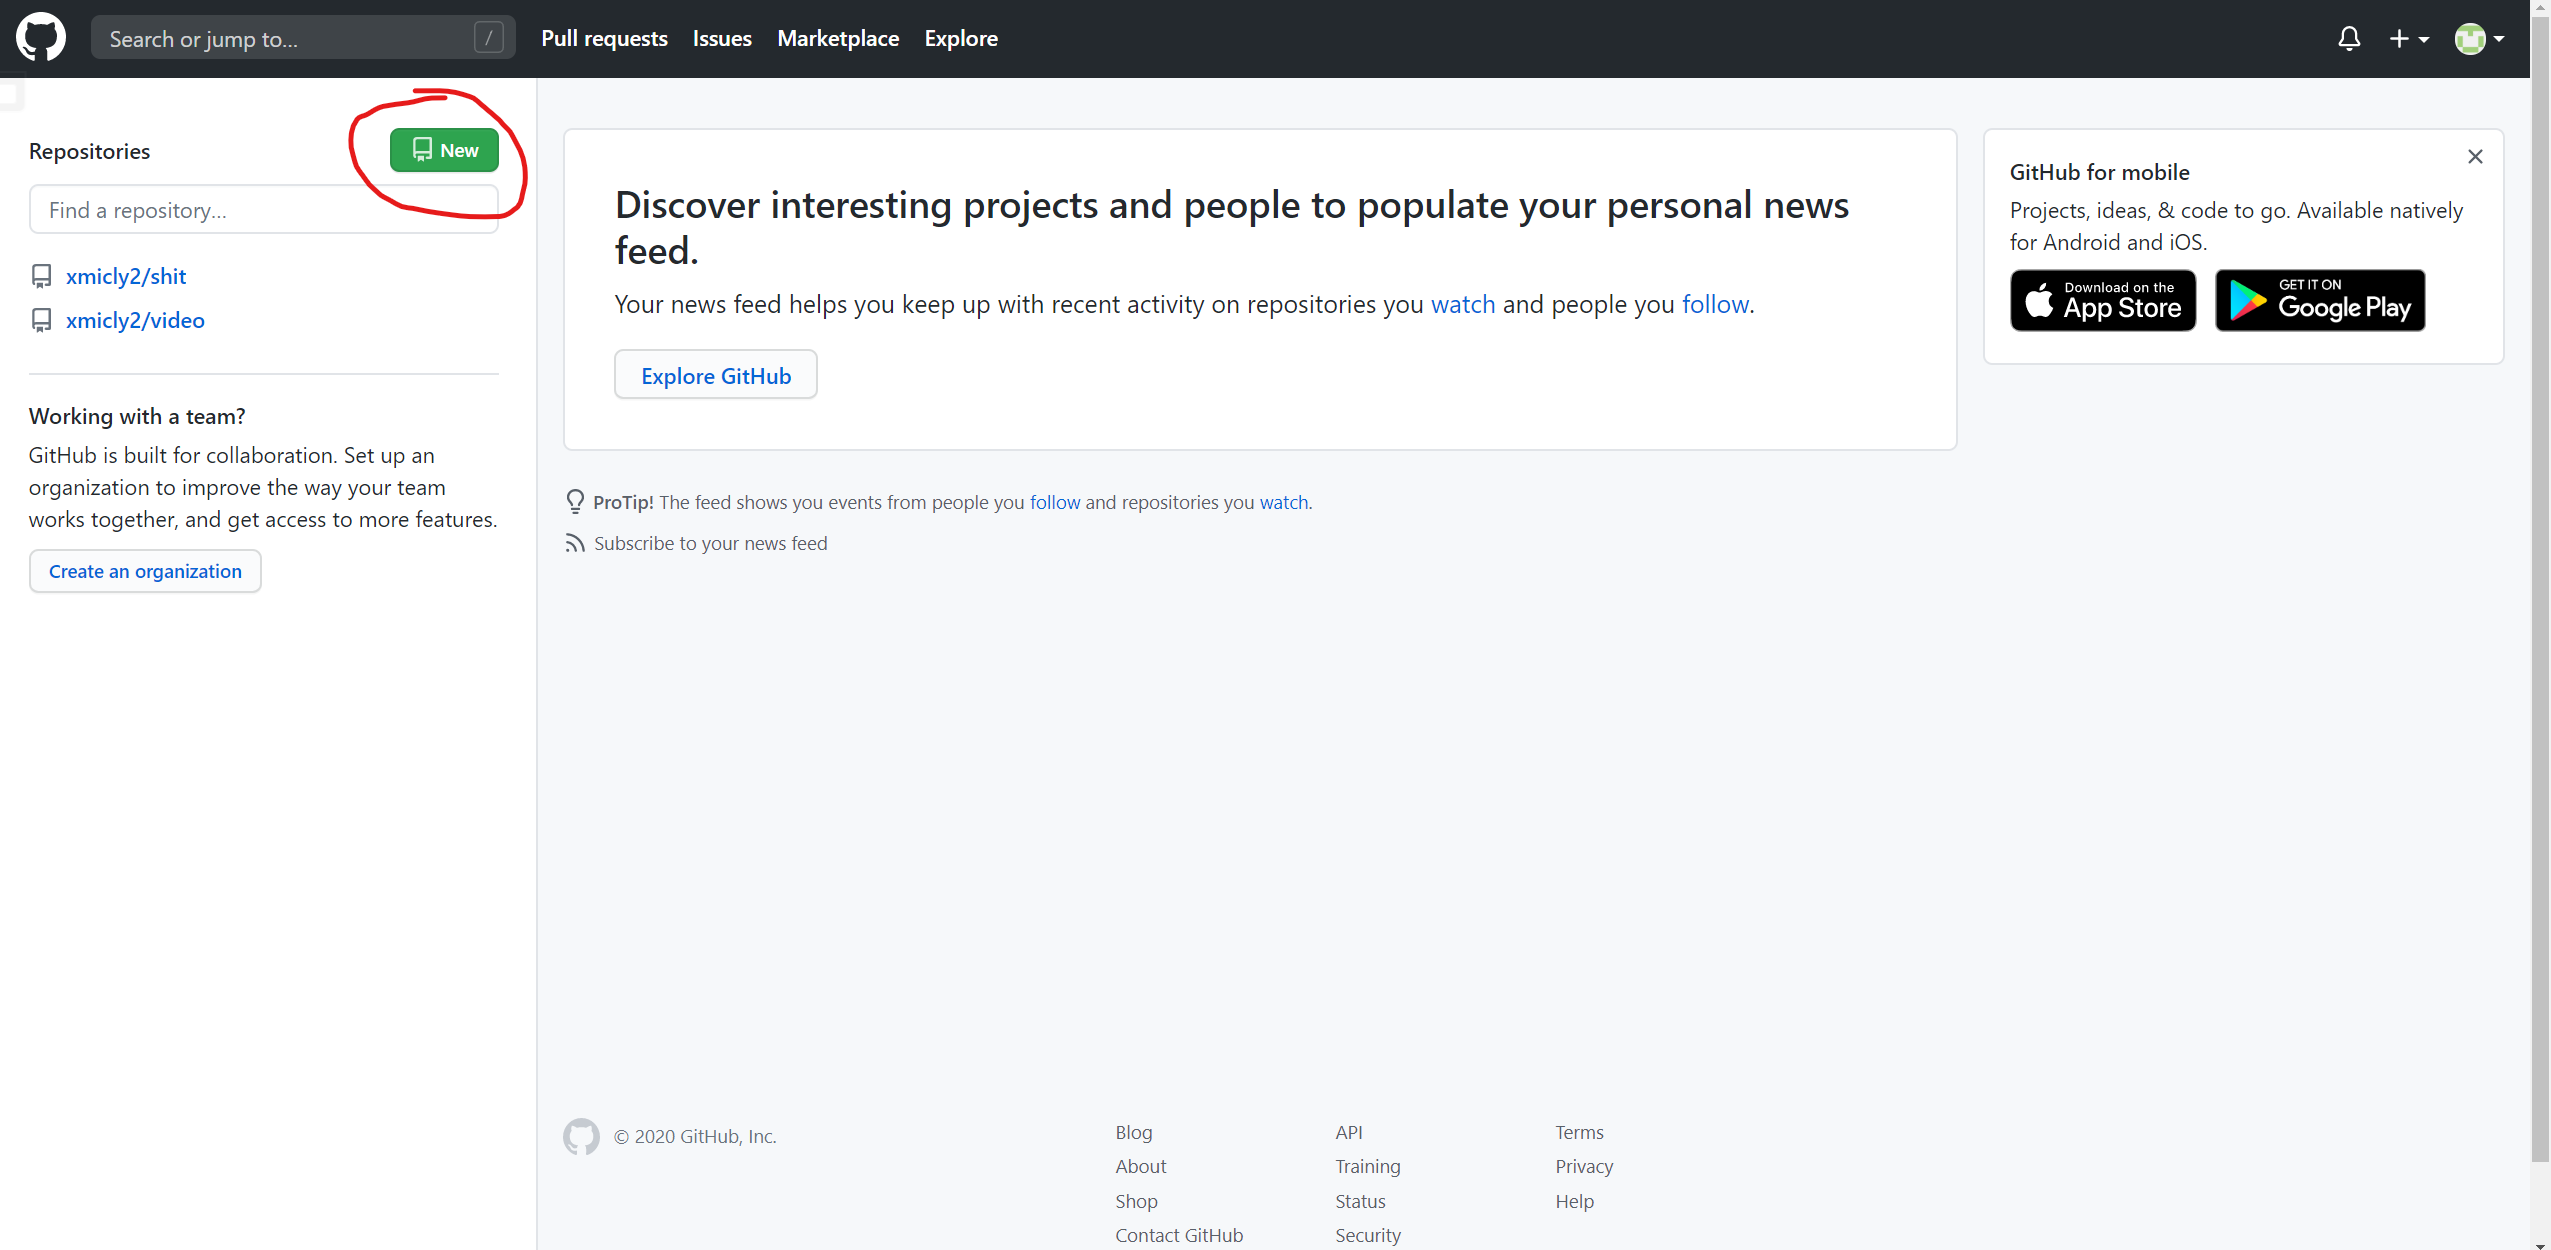Viewport: 2551px width, 1250px height.
Task: Open repository xmicly2/video
Action: coord(135,320)
